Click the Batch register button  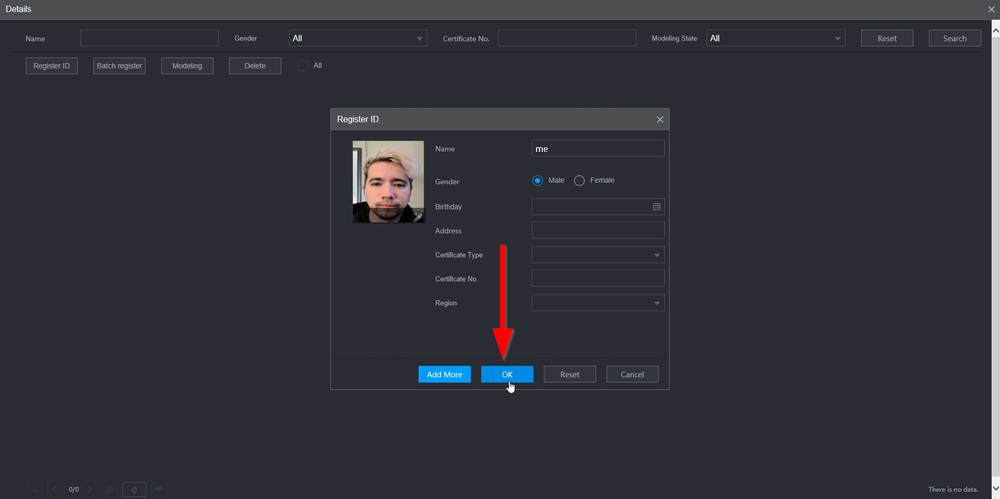point(119,66)
